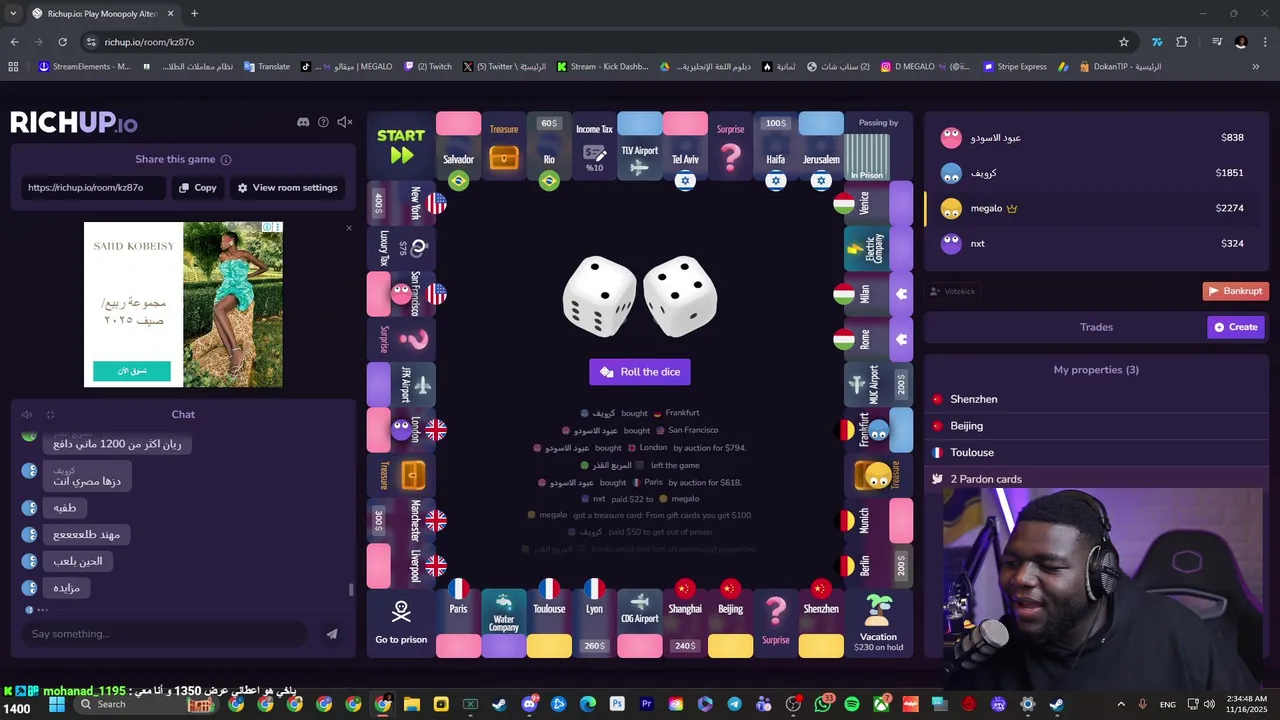
Task: Bookmark this page with the star icon
Action: 1124,42
